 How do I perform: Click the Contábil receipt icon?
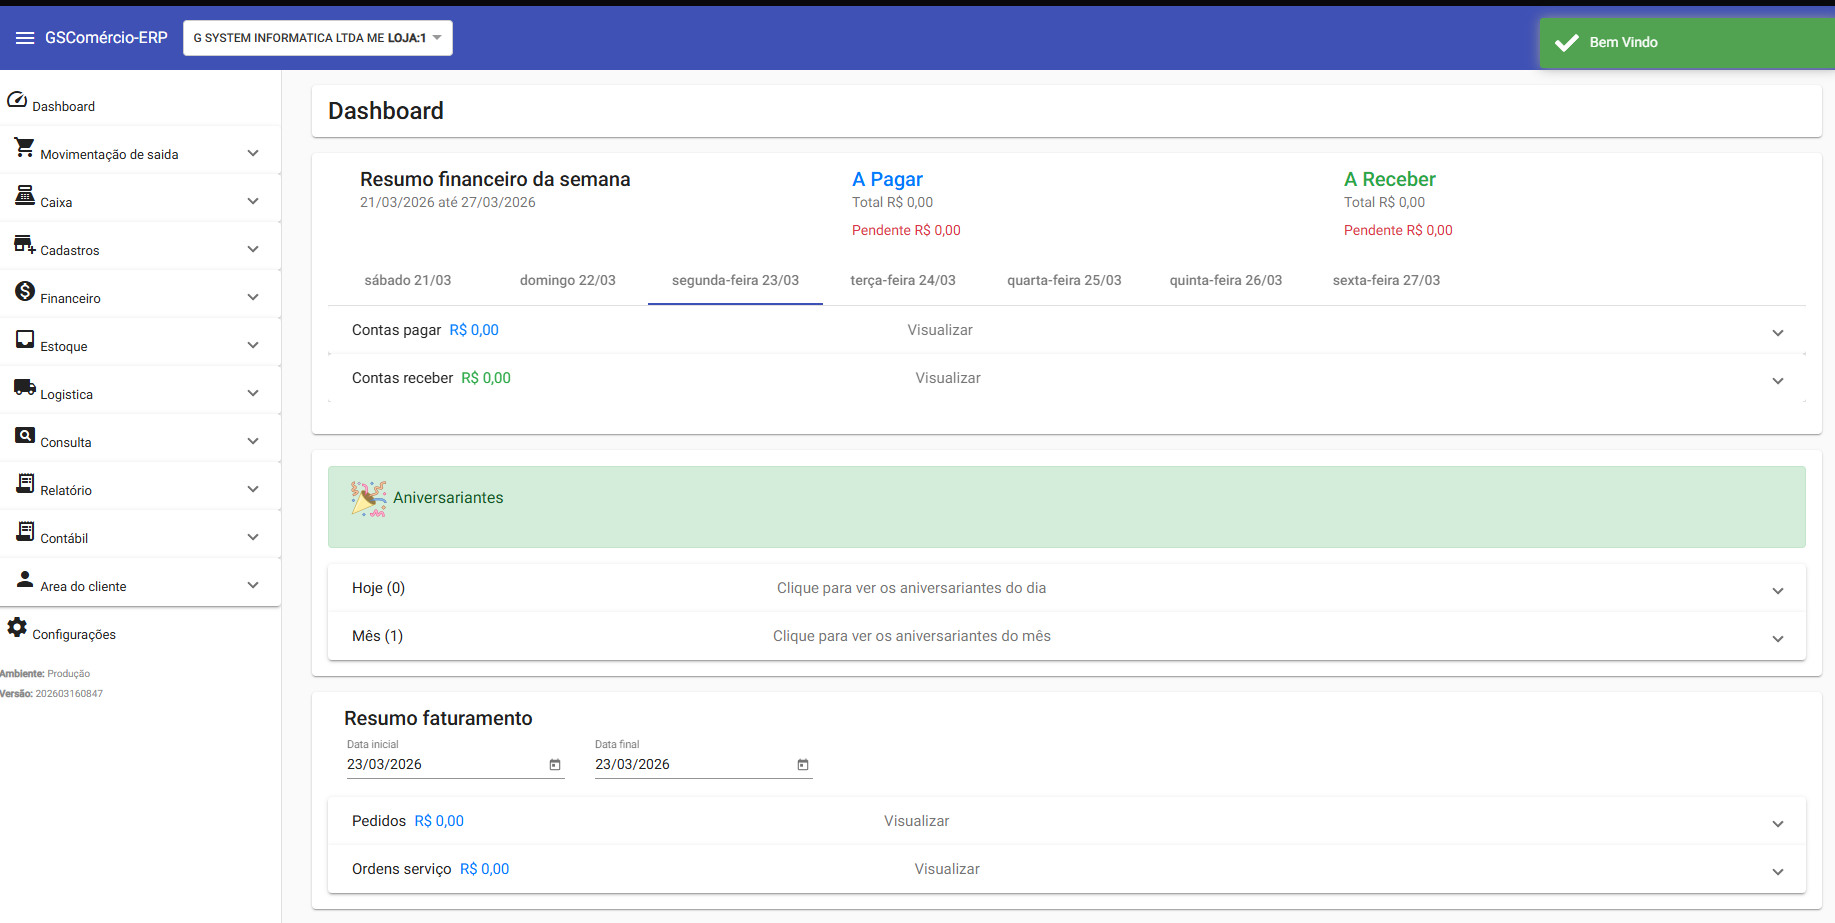(25, 531)
